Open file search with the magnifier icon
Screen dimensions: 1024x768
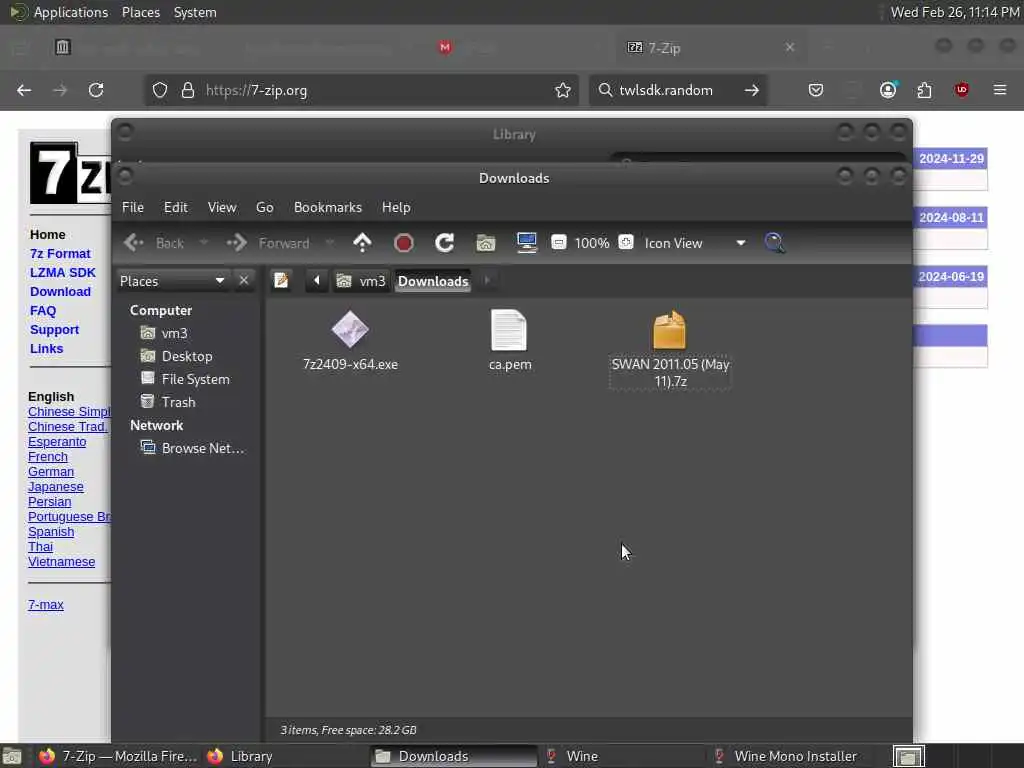pyautogui.click(x=775, y=243)
